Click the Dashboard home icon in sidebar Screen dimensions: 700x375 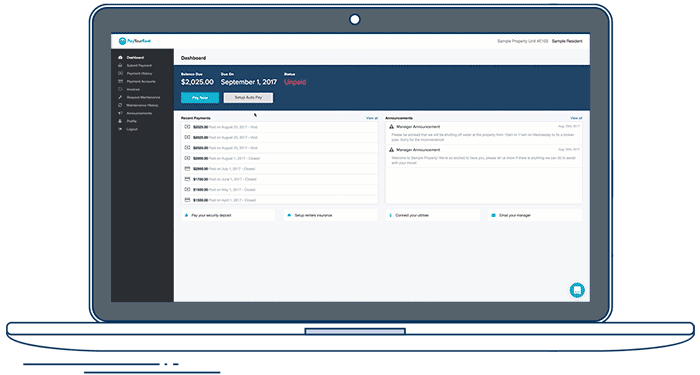coord(120,58)
